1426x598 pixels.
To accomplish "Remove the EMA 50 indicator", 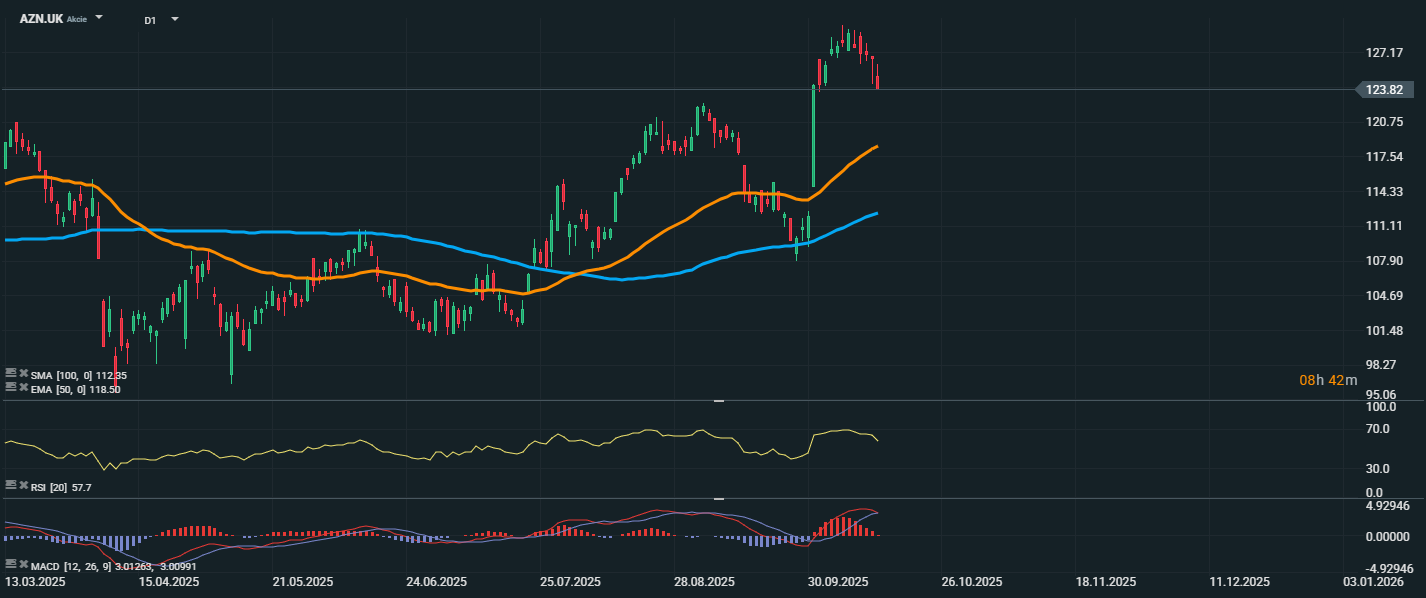I will pyautogui.click(x=23, y=386).
